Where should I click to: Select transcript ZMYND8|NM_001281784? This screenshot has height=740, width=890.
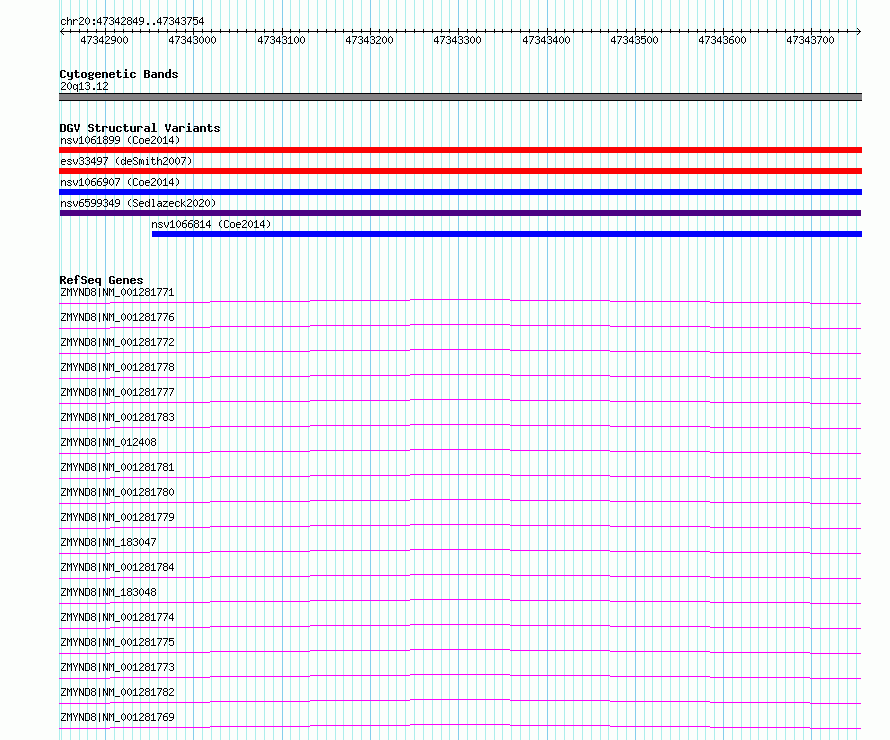[x=117, y=567]
